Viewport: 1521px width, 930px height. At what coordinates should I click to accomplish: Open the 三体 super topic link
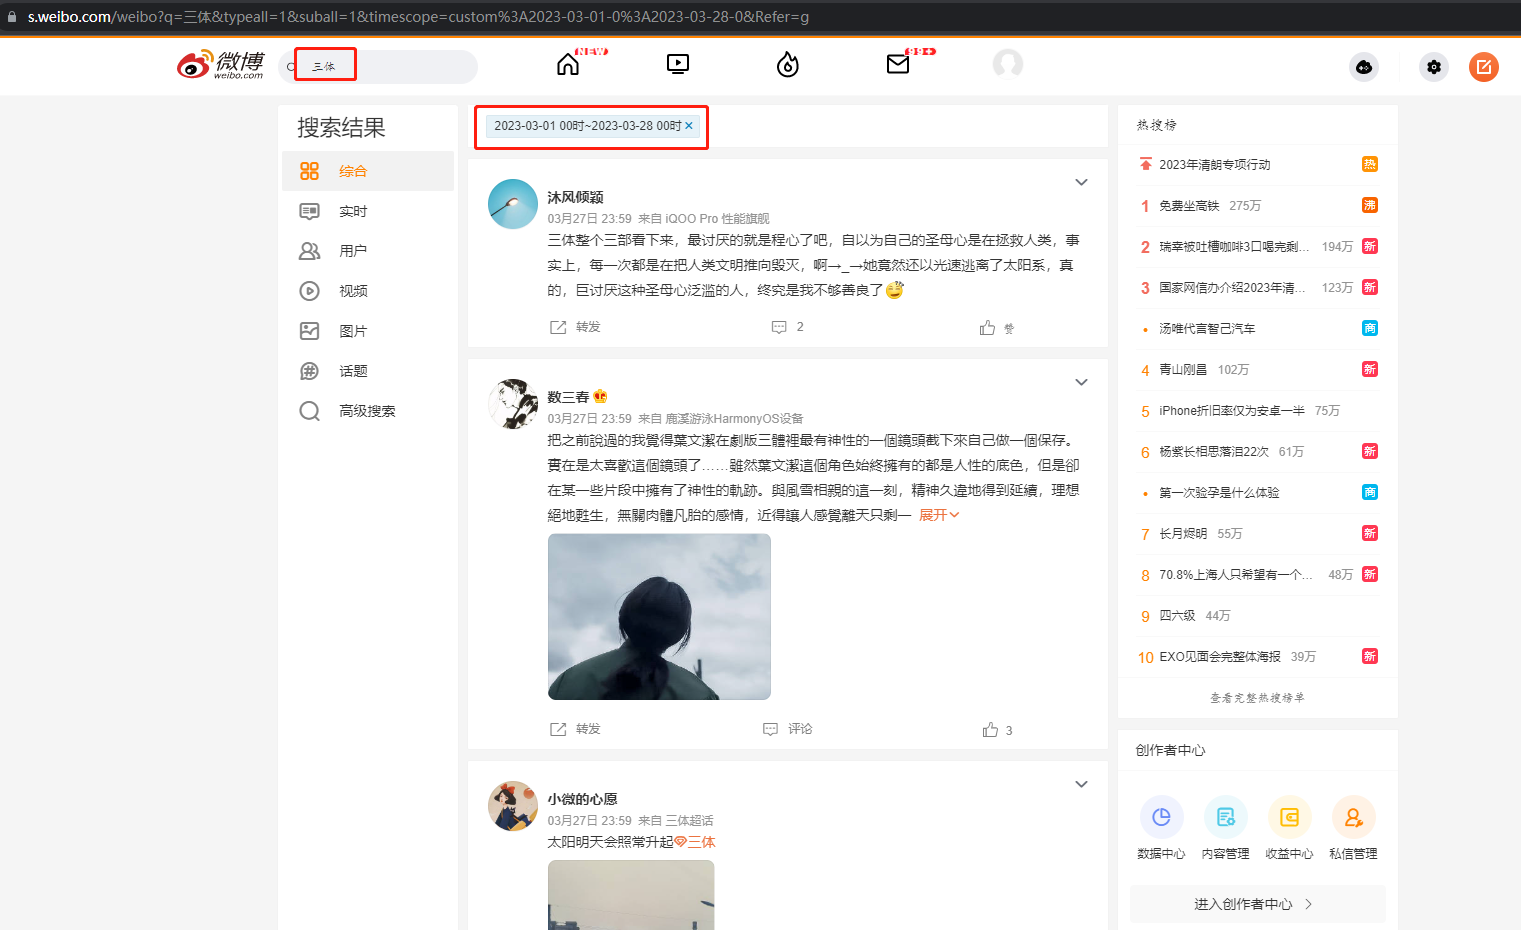[x=695, y=842]
